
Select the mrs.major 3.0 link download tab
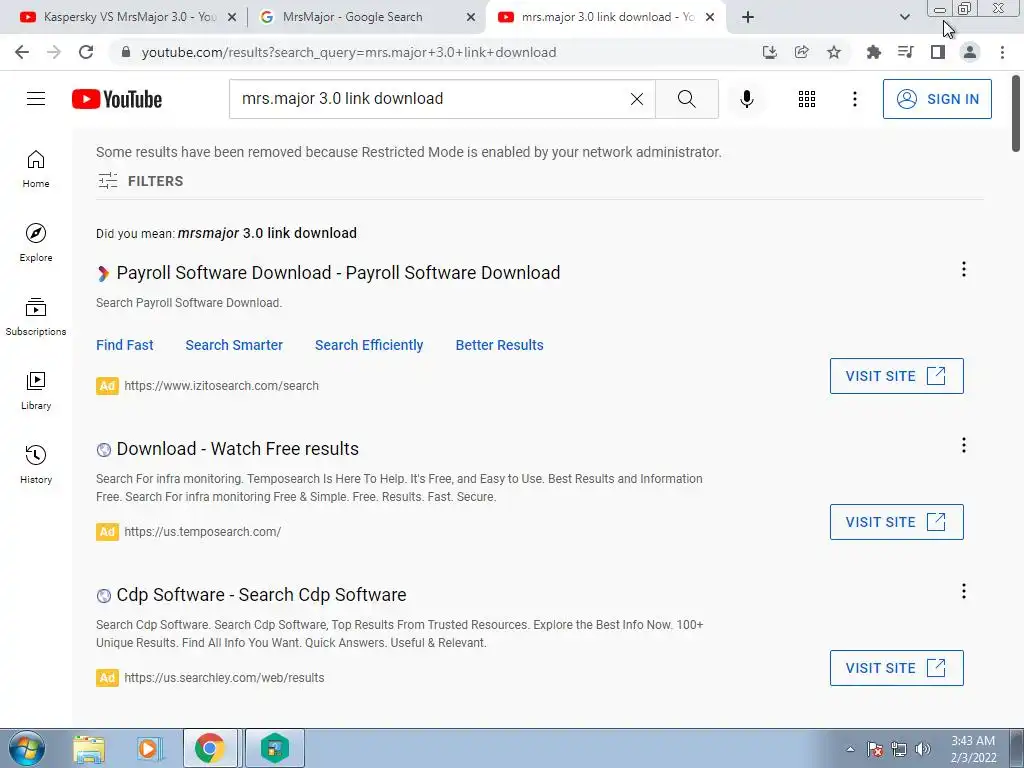(x=596, y=17)
